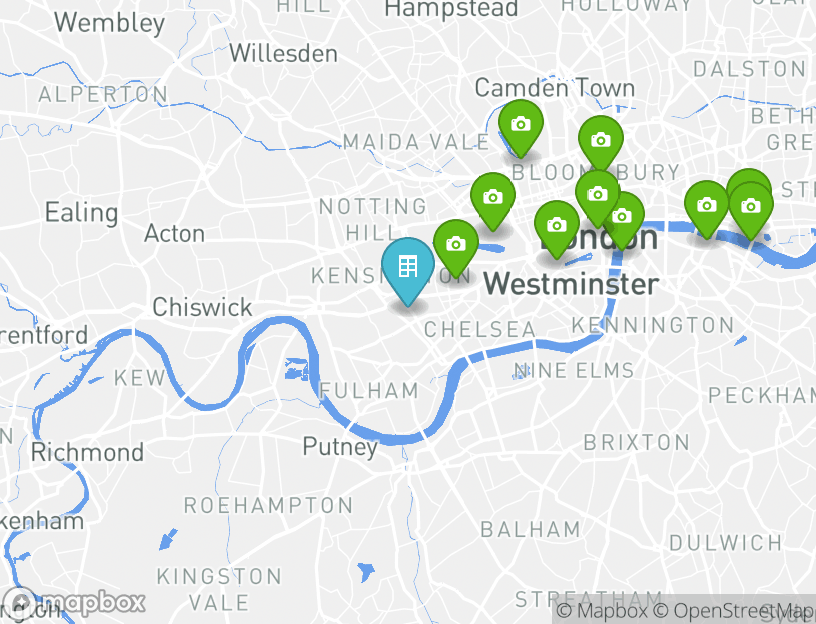816x624 pixels.
Task: Open the camera pin beside the blue hotel marker
Action: click(x=456, y=246)
